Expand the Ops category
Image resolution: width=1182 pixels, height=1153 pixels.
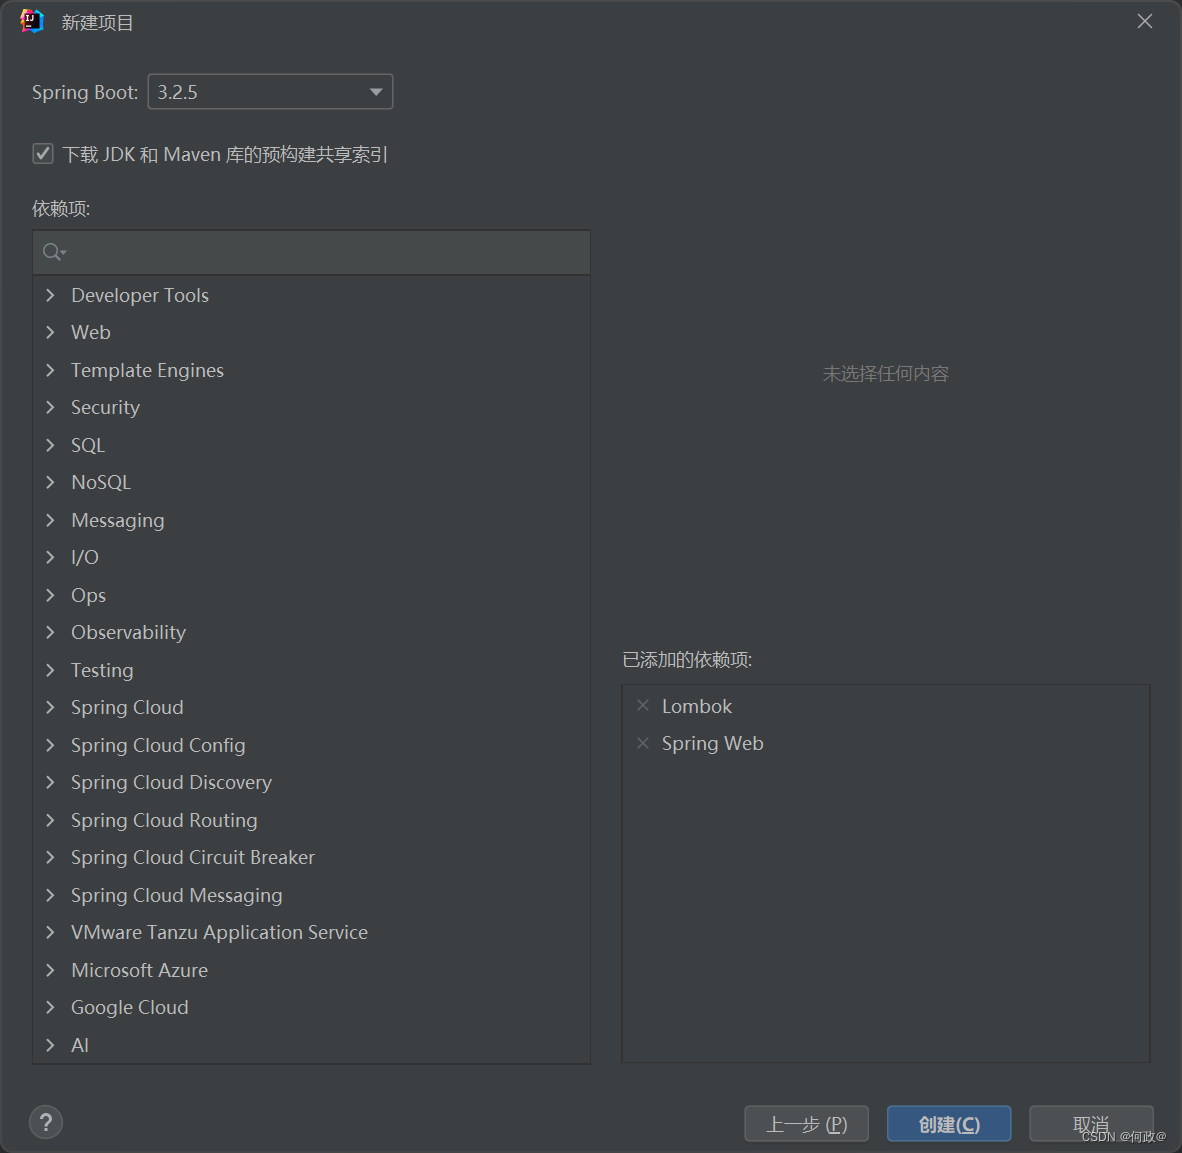click(x=51, y=595)
